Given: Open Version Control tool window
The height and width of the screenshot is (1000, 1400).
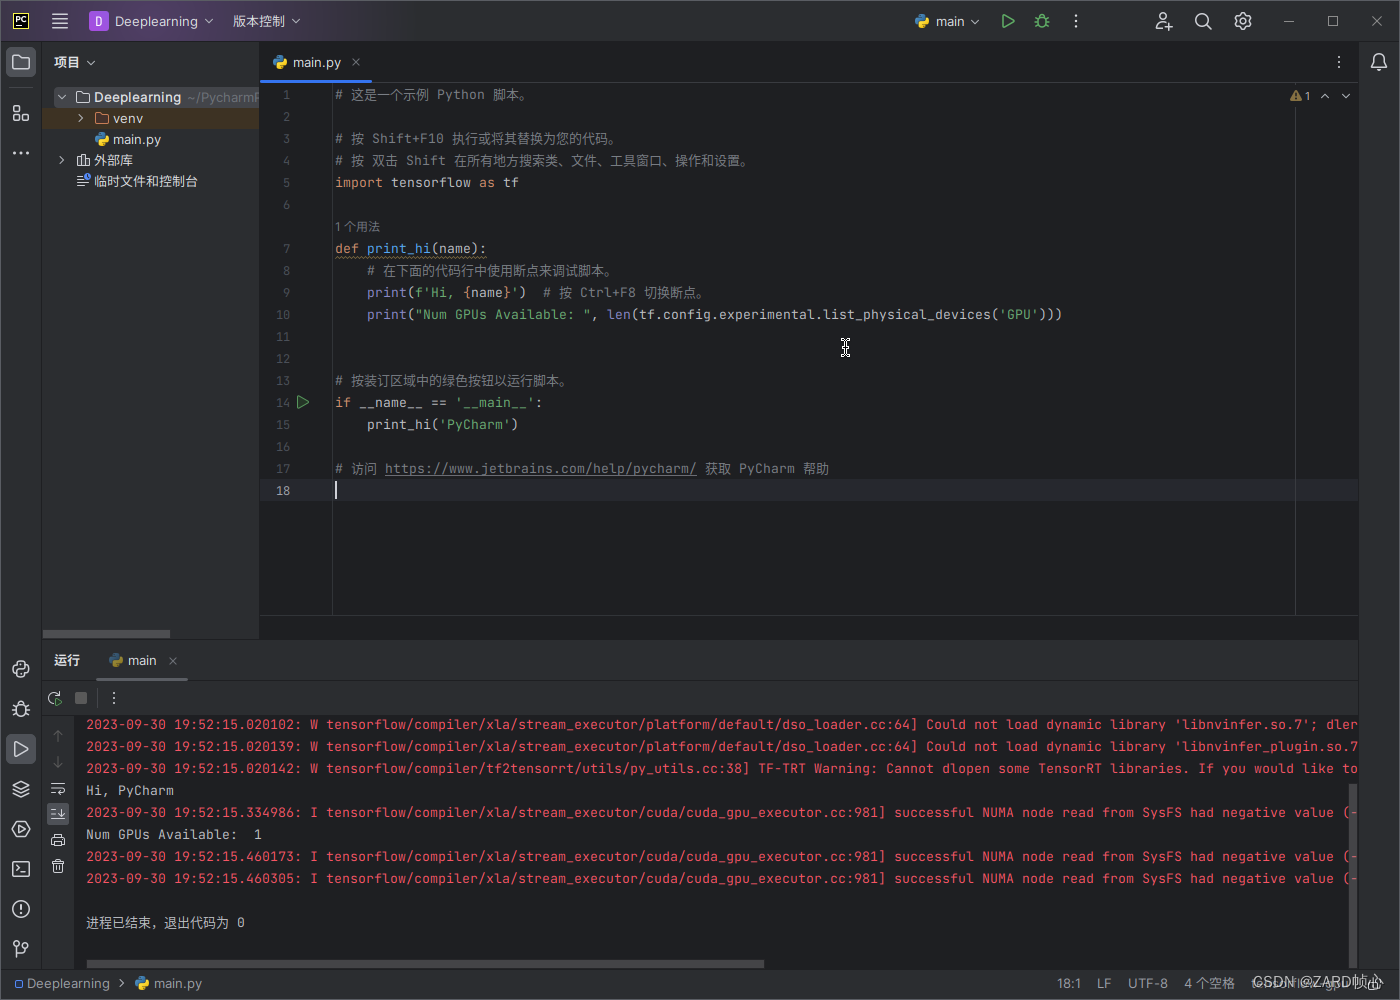Looking at the screenshot, I should coord(21,948).
